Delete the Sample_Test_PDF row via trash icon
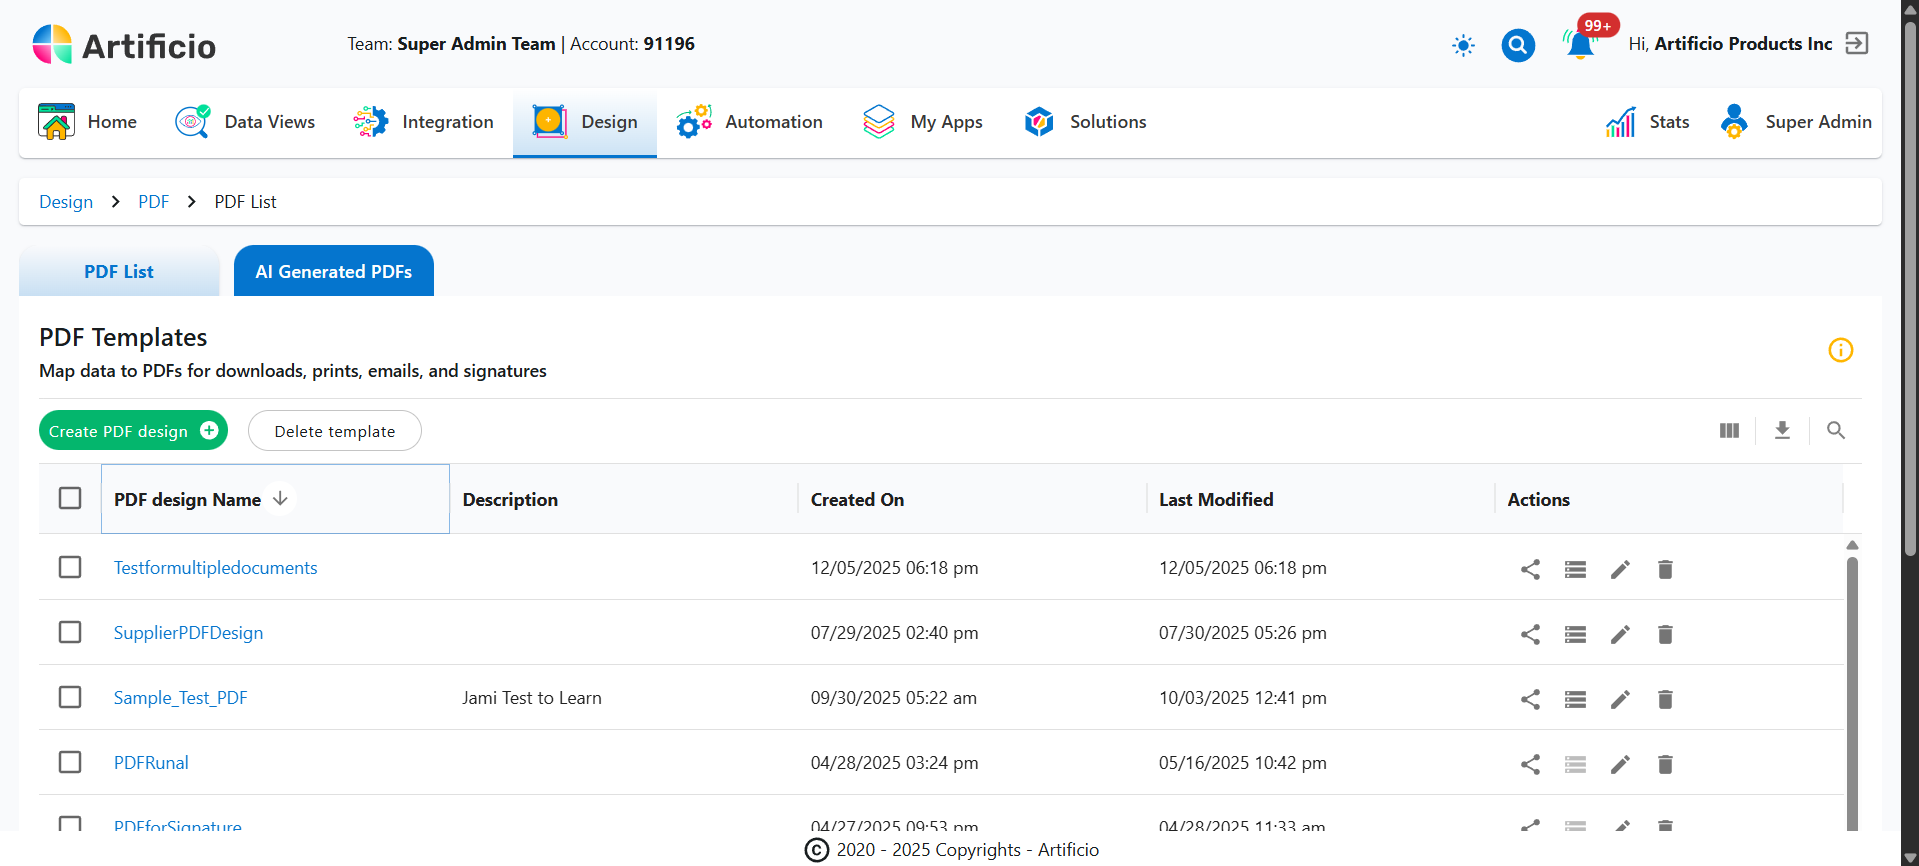The width and height of the screenshot is (1919, 866). tap(1665, 699)
